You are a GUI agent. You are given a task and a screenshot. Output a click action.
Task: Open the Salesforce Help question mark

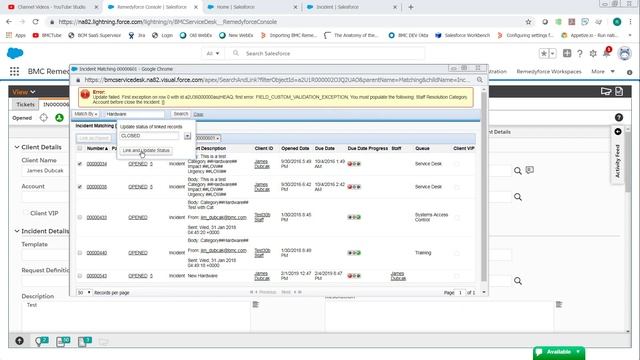[x=580, y=53]
